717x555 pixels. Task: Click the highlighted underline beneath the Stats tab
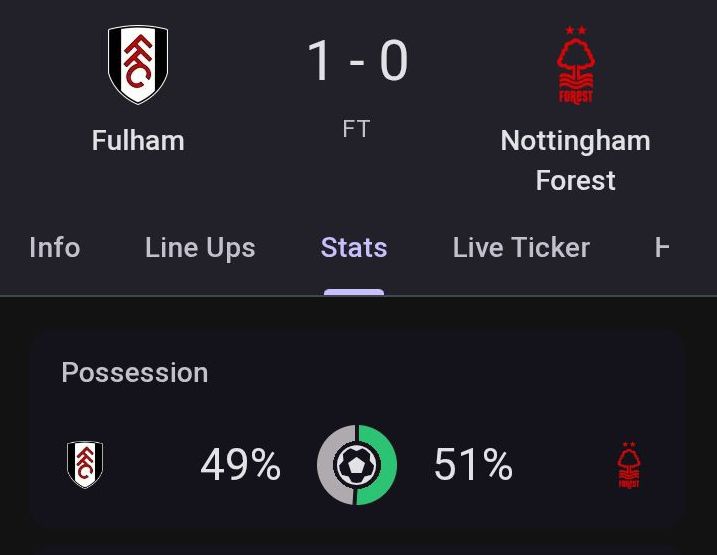pos(354,293)
